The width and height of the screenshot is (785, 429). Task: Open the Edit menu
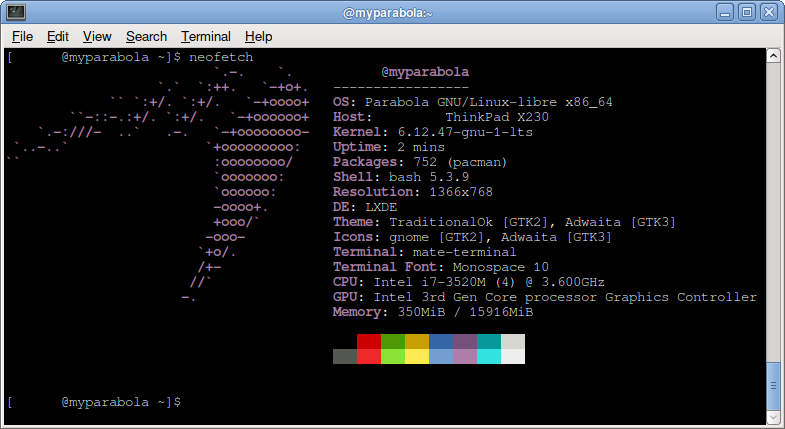point(58,37)
